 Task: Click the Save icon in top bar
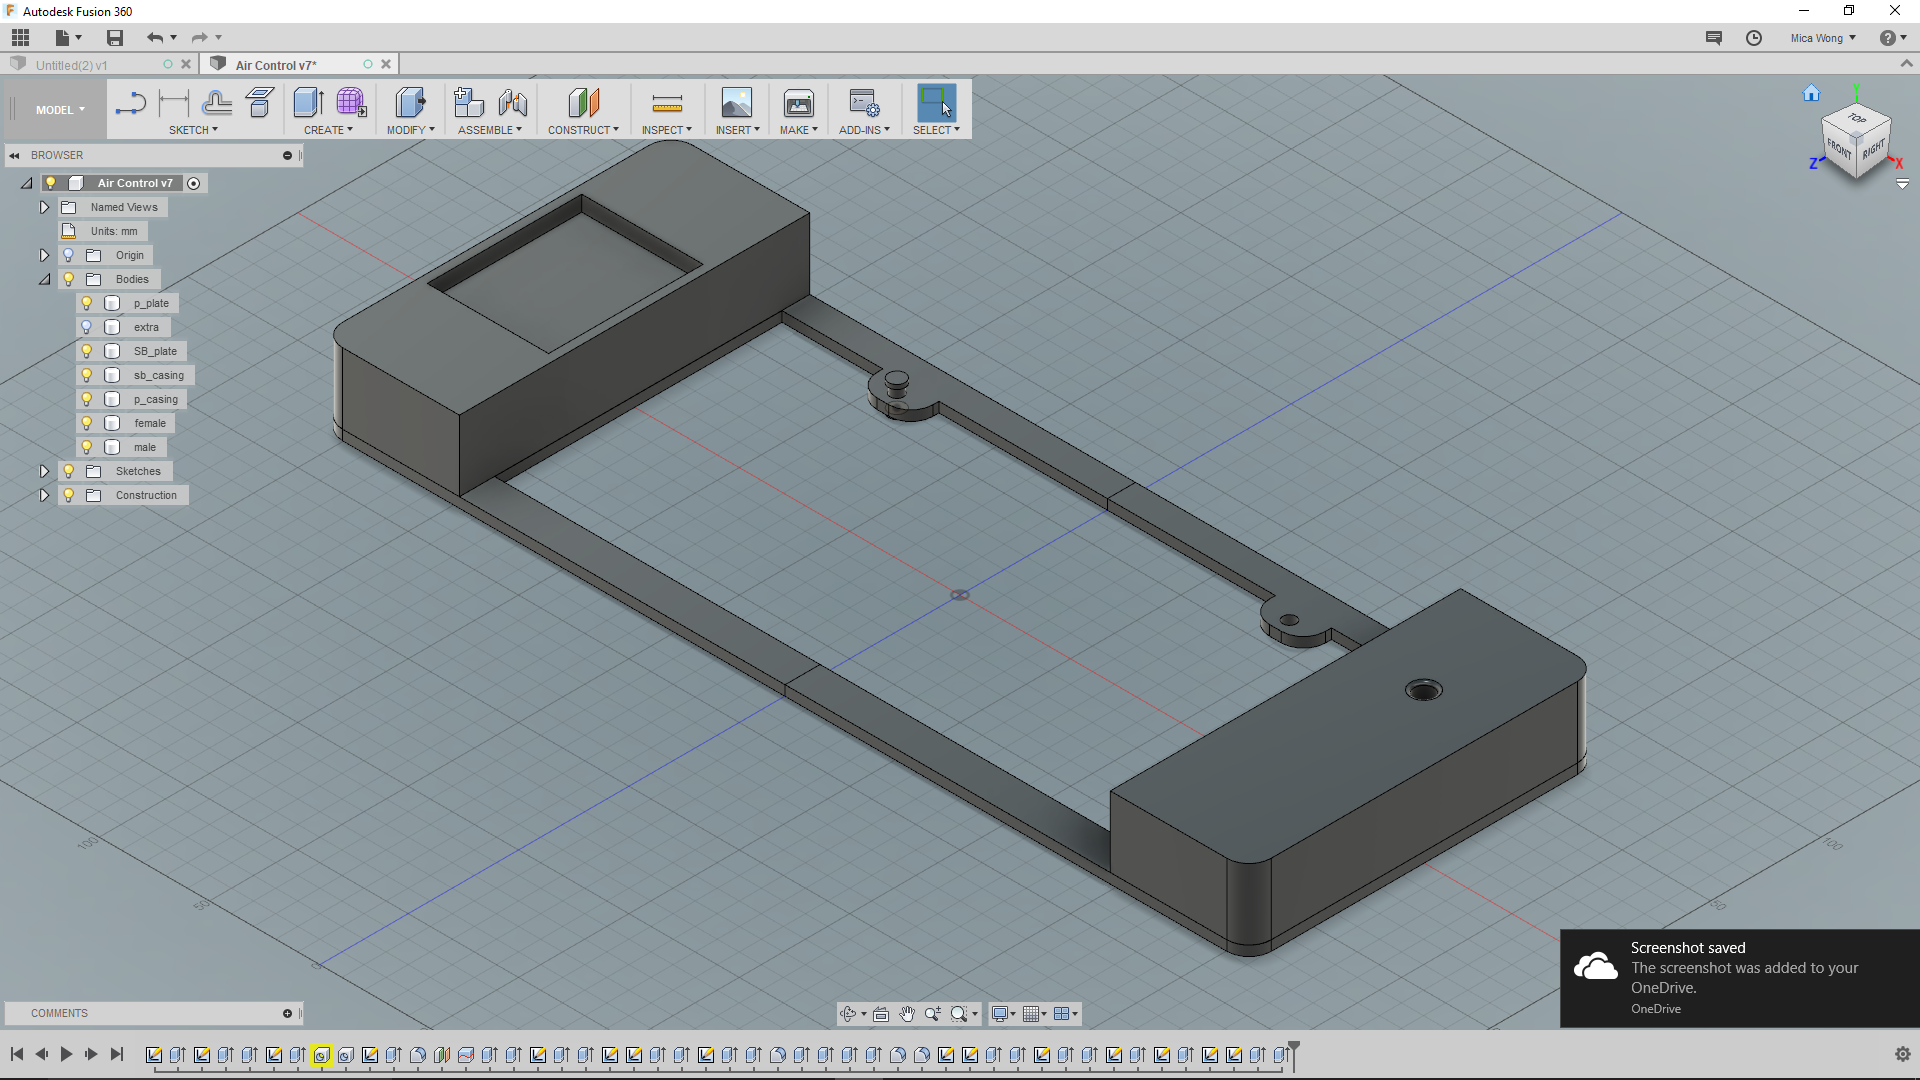tap(115, 38)
